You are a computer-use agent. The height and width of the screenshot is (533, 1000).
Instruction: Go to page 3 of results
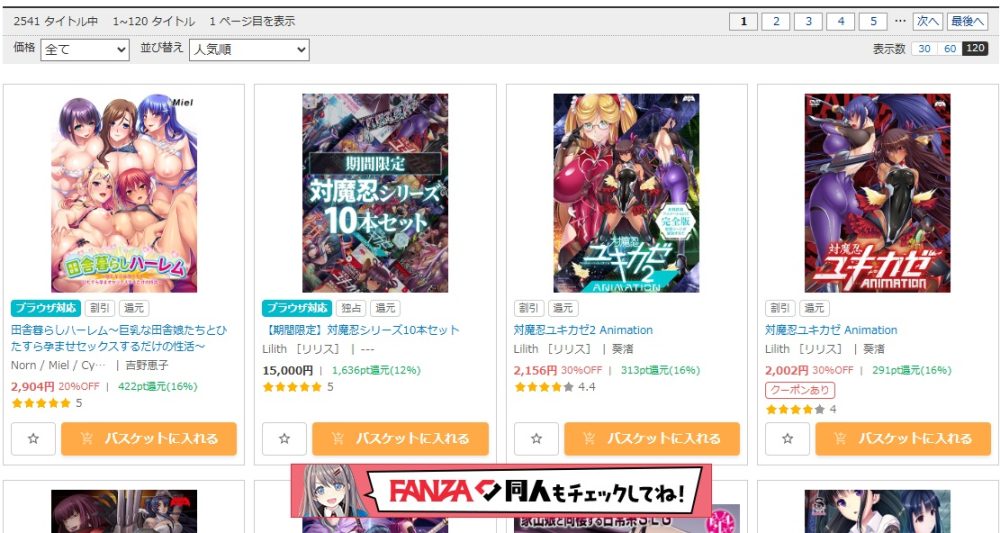tap(809, 22)
